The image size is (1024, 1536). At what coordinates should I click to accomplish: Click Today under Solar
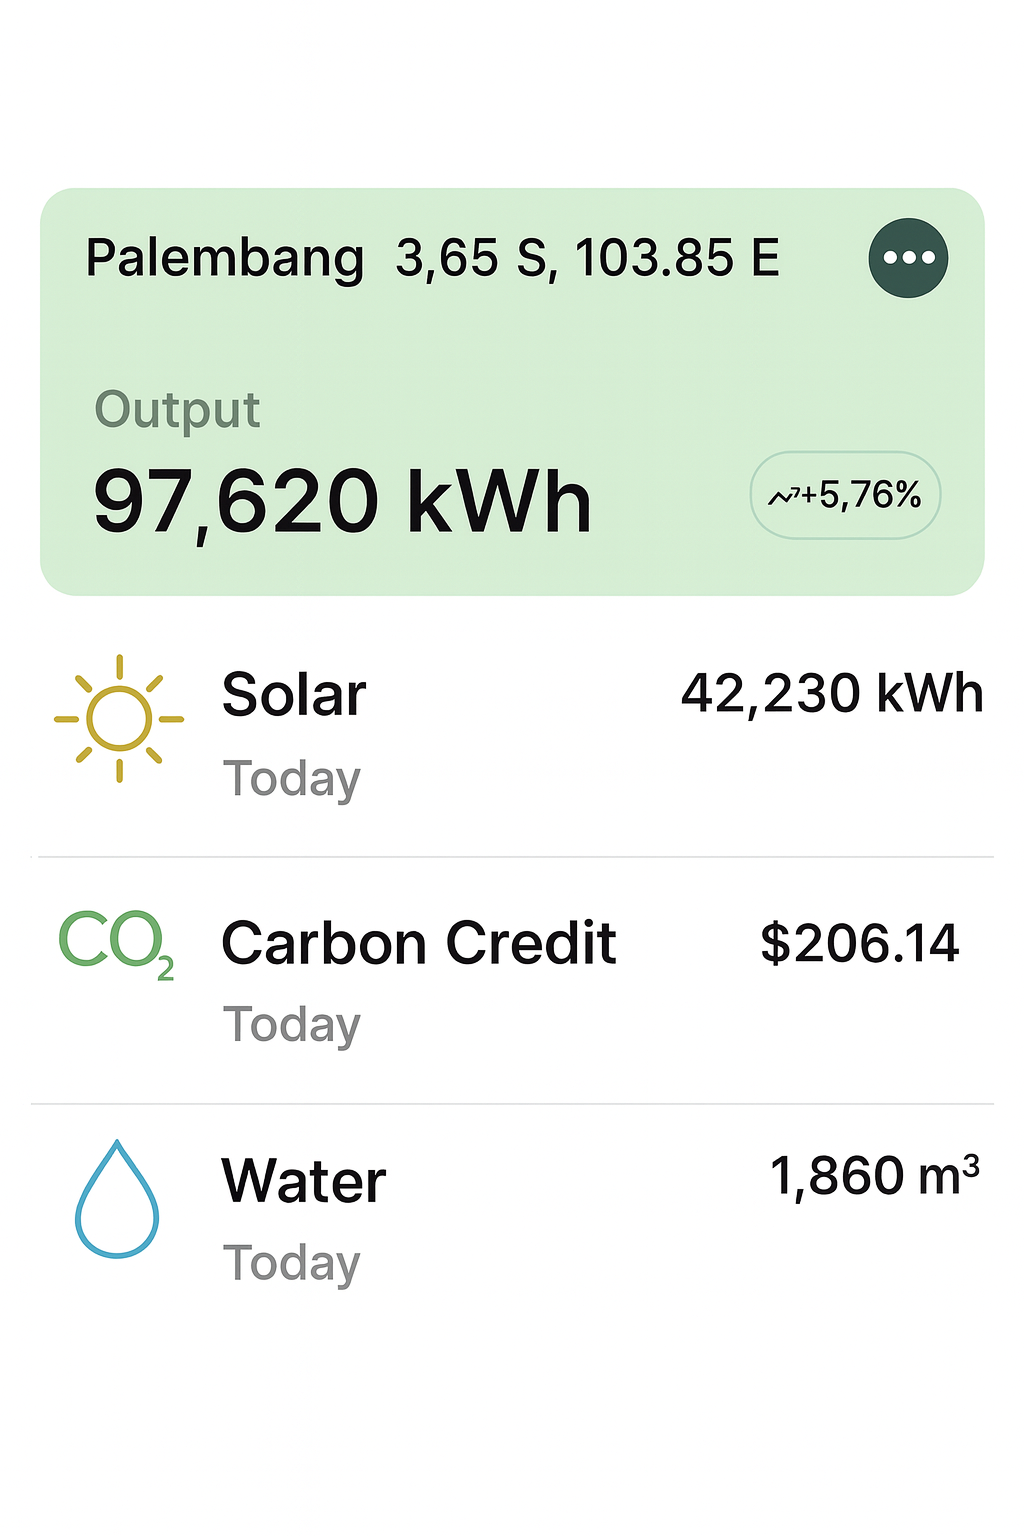[x=291, y=779]
